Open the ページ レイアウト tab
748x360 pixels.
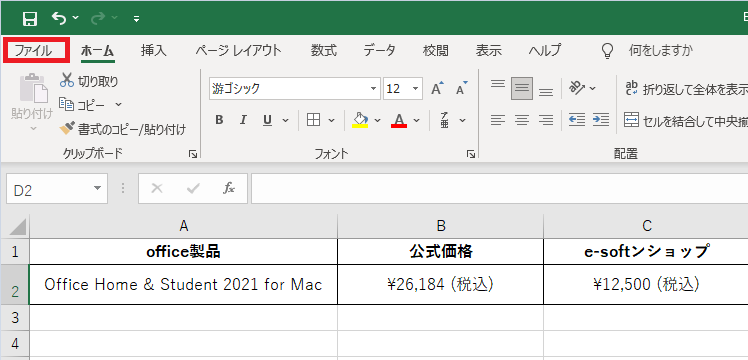click(x=238, y=50)
